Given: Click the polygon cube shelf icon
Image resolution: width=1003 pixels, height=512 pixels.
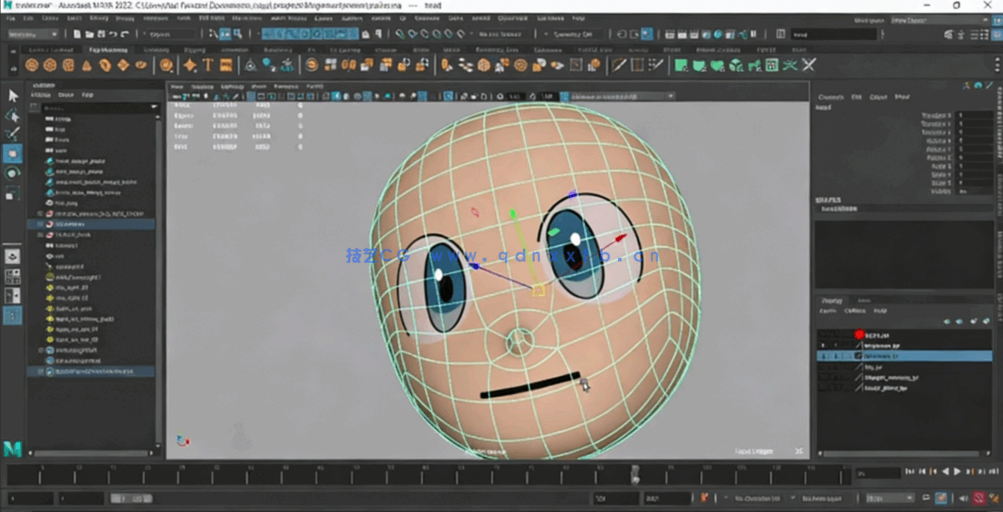Looking at the screenshot, I should pyautogui.click(x=50, y=65).
